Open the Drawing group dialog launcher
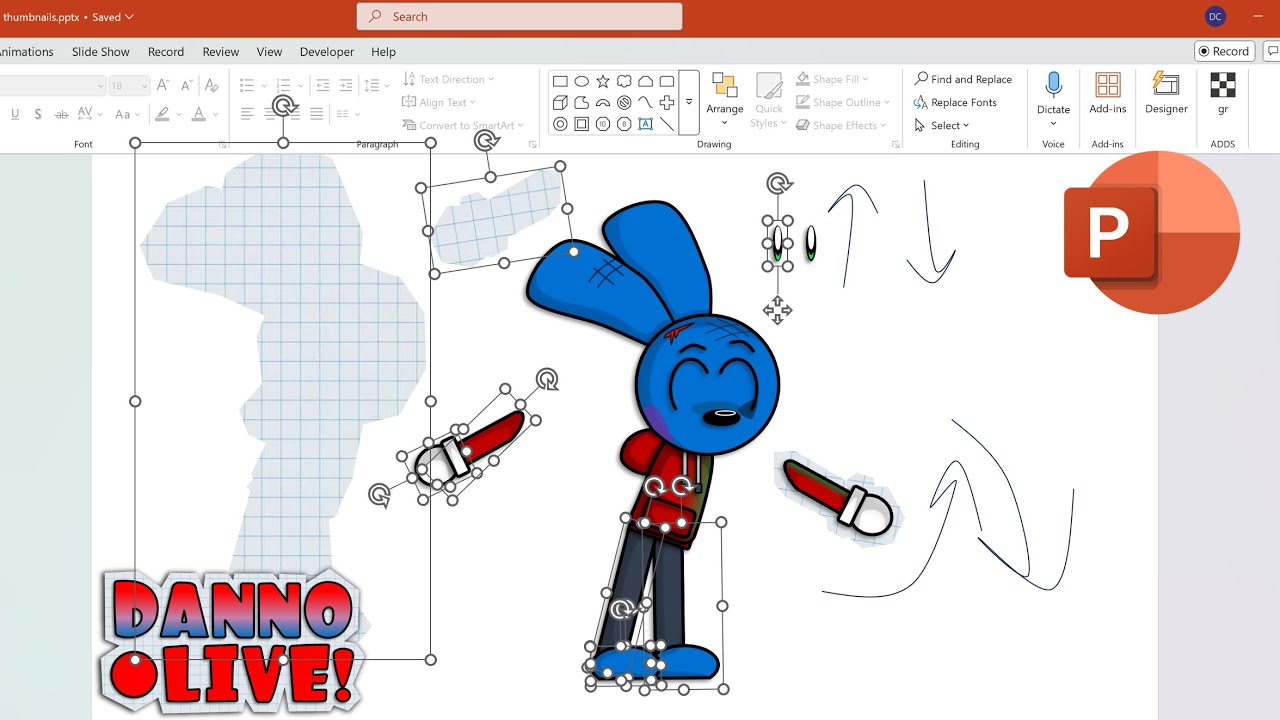Image resolution: width=1280 pixels, height=720 pixels. click(896, 145)
